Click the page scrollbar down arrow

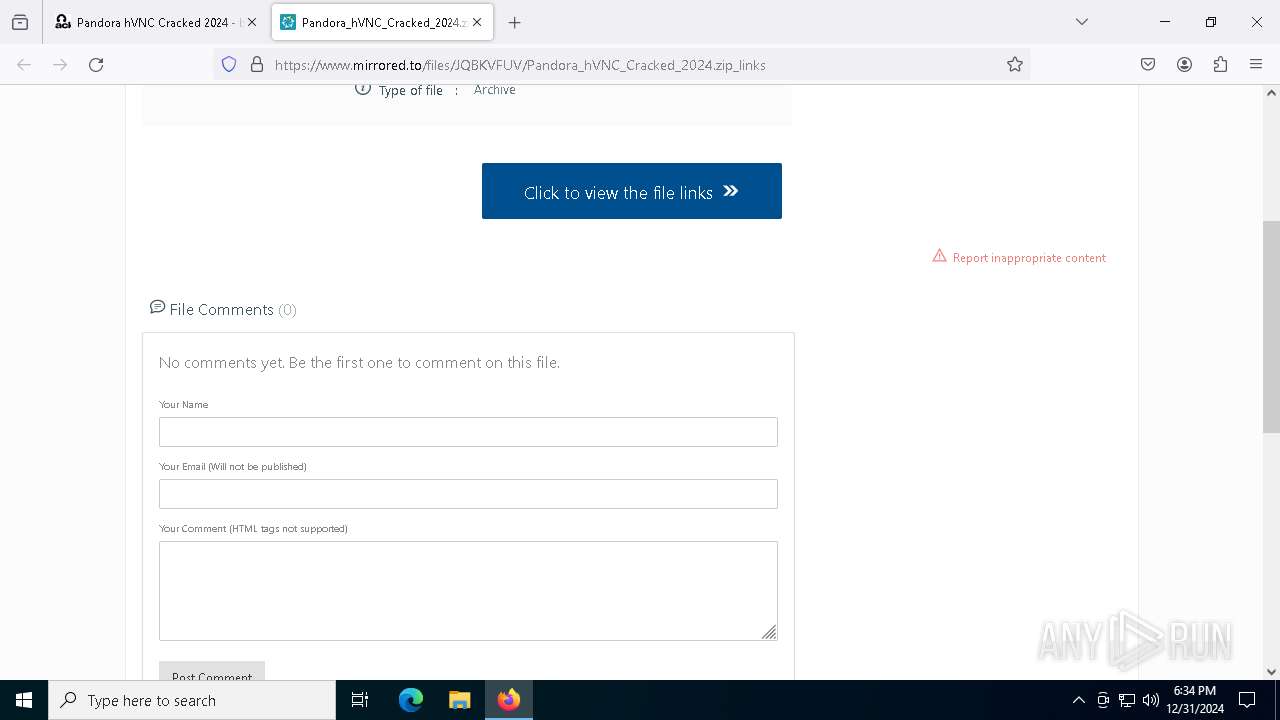(x=1271, y=672)
